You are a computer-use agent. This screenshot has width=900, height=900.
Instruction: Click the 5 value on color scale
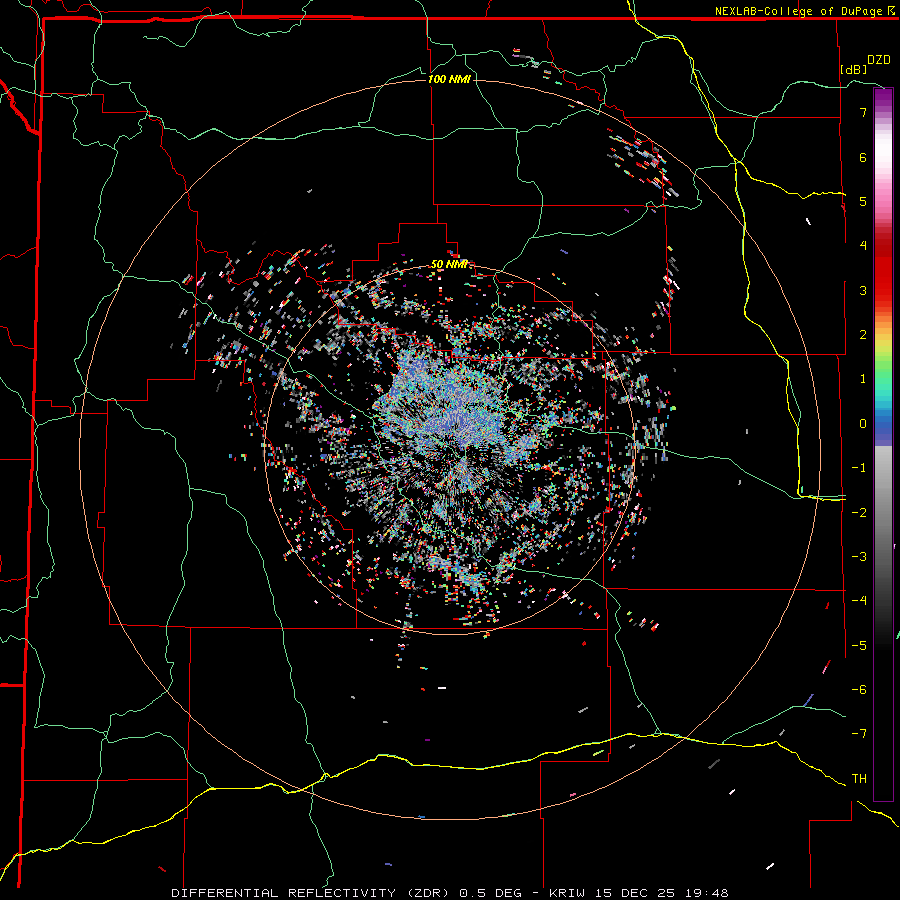[x=863, y=201]
